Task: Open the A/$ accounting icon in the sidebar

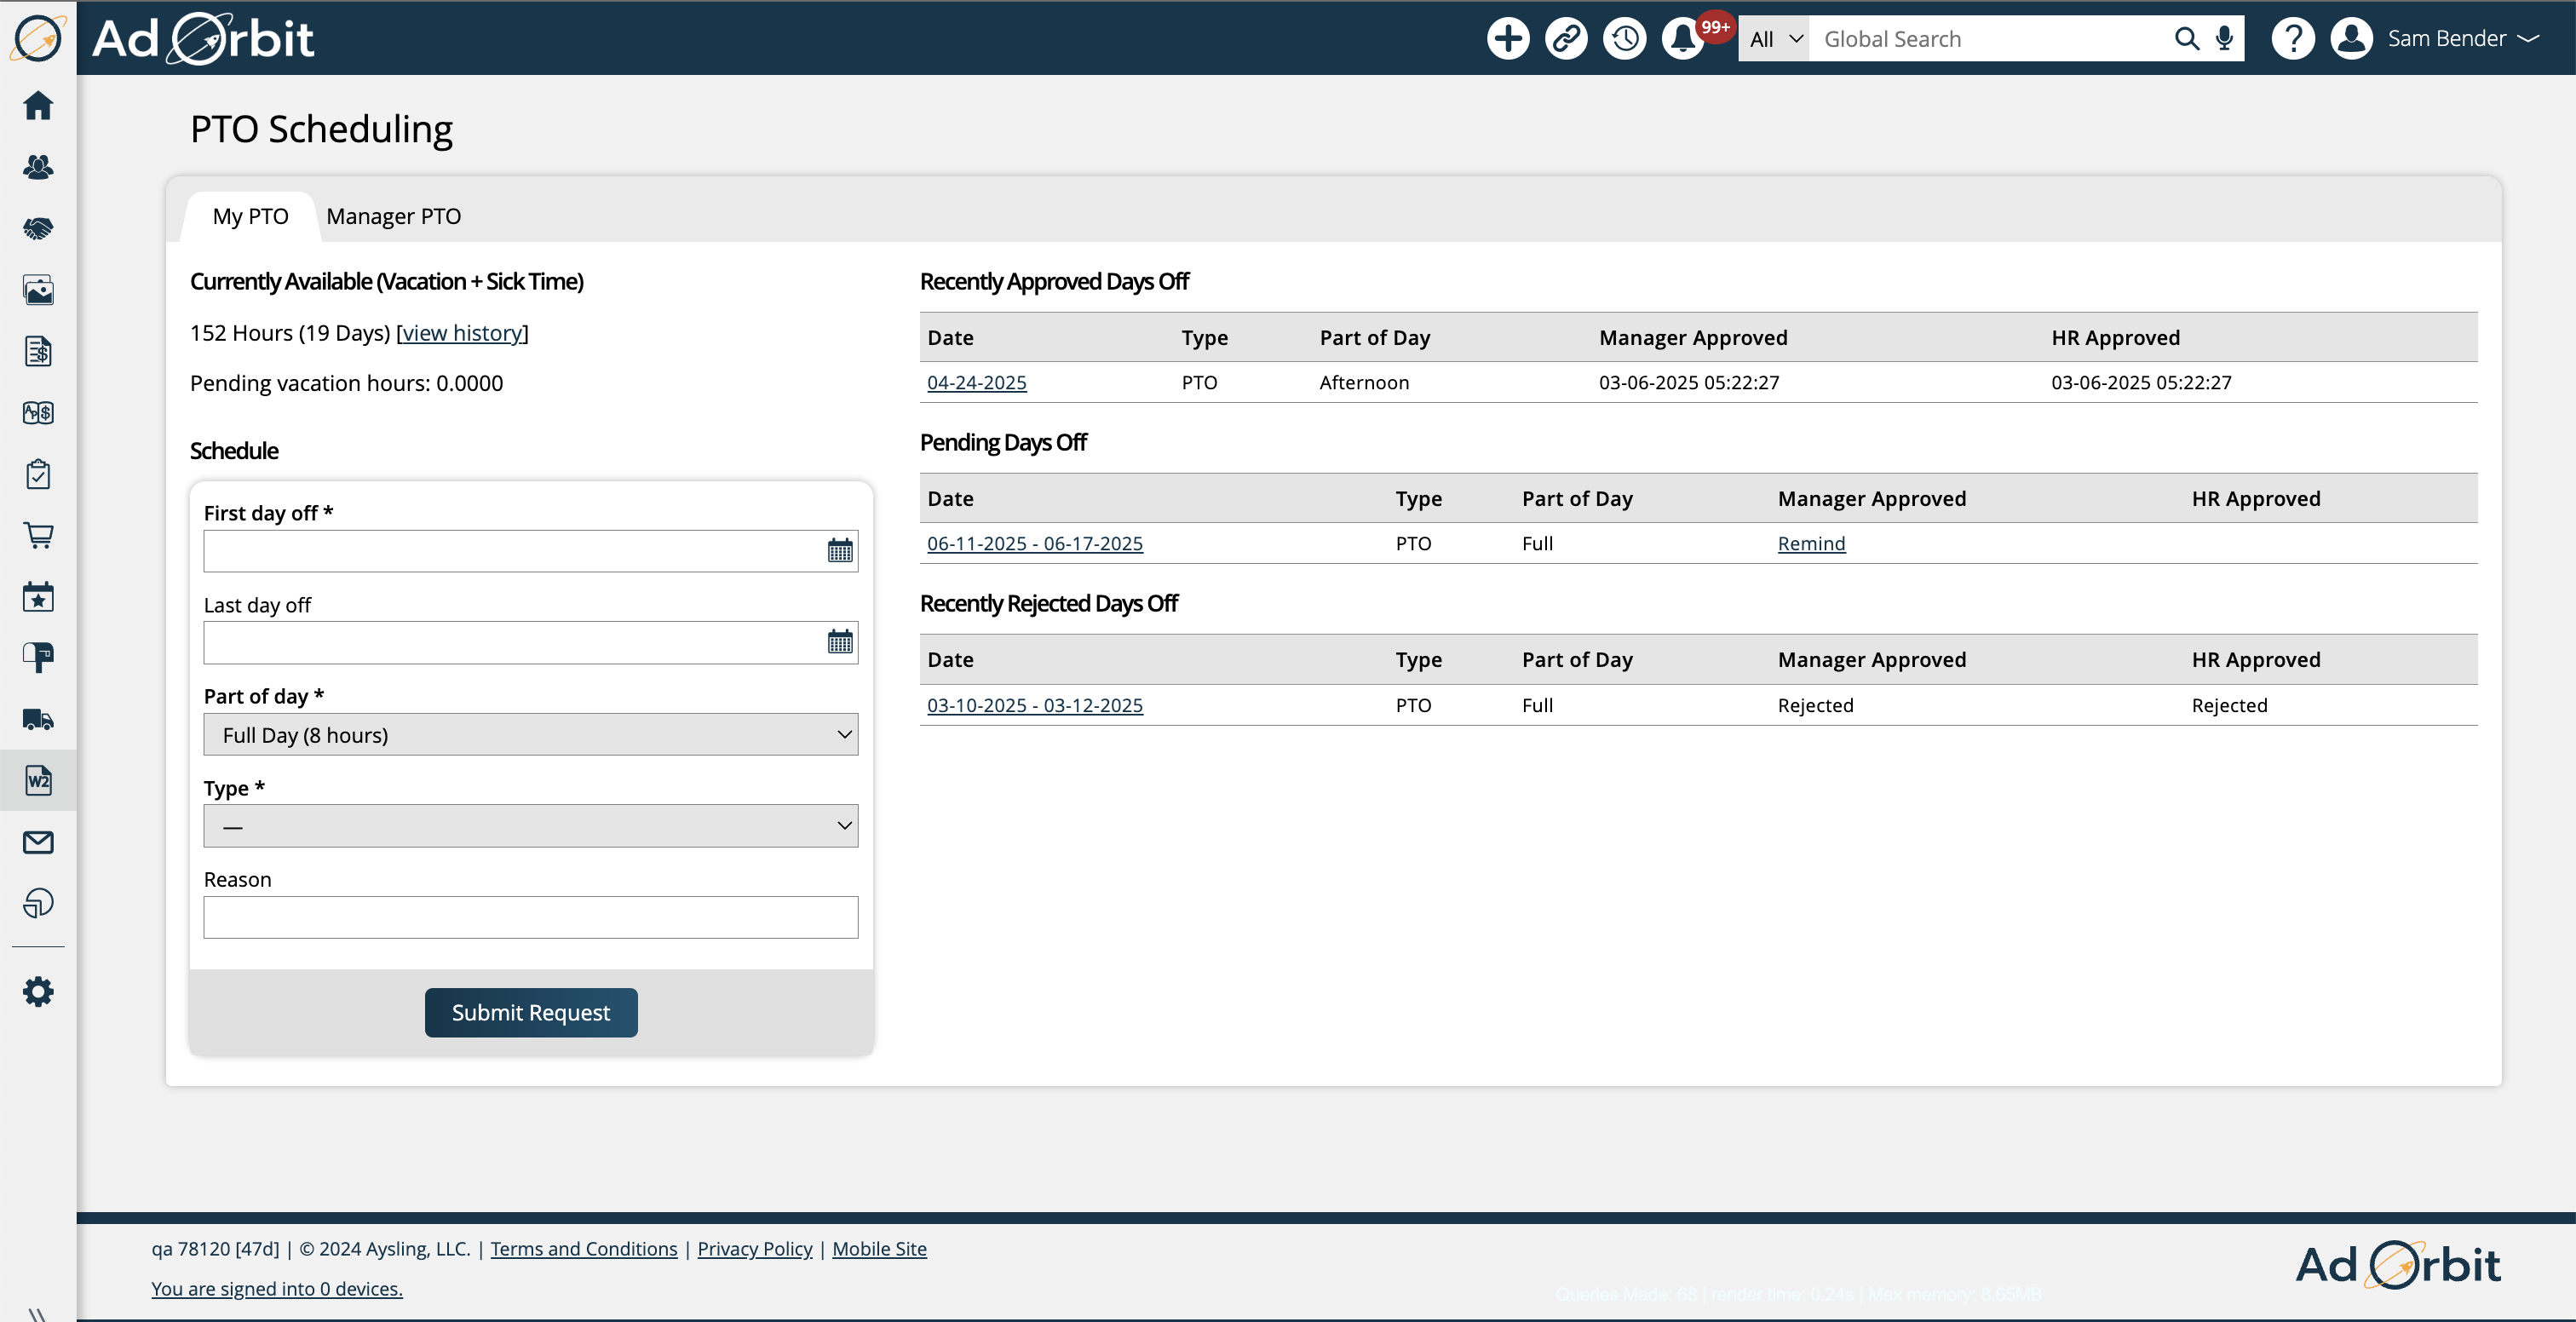Action: coord(38,413)
